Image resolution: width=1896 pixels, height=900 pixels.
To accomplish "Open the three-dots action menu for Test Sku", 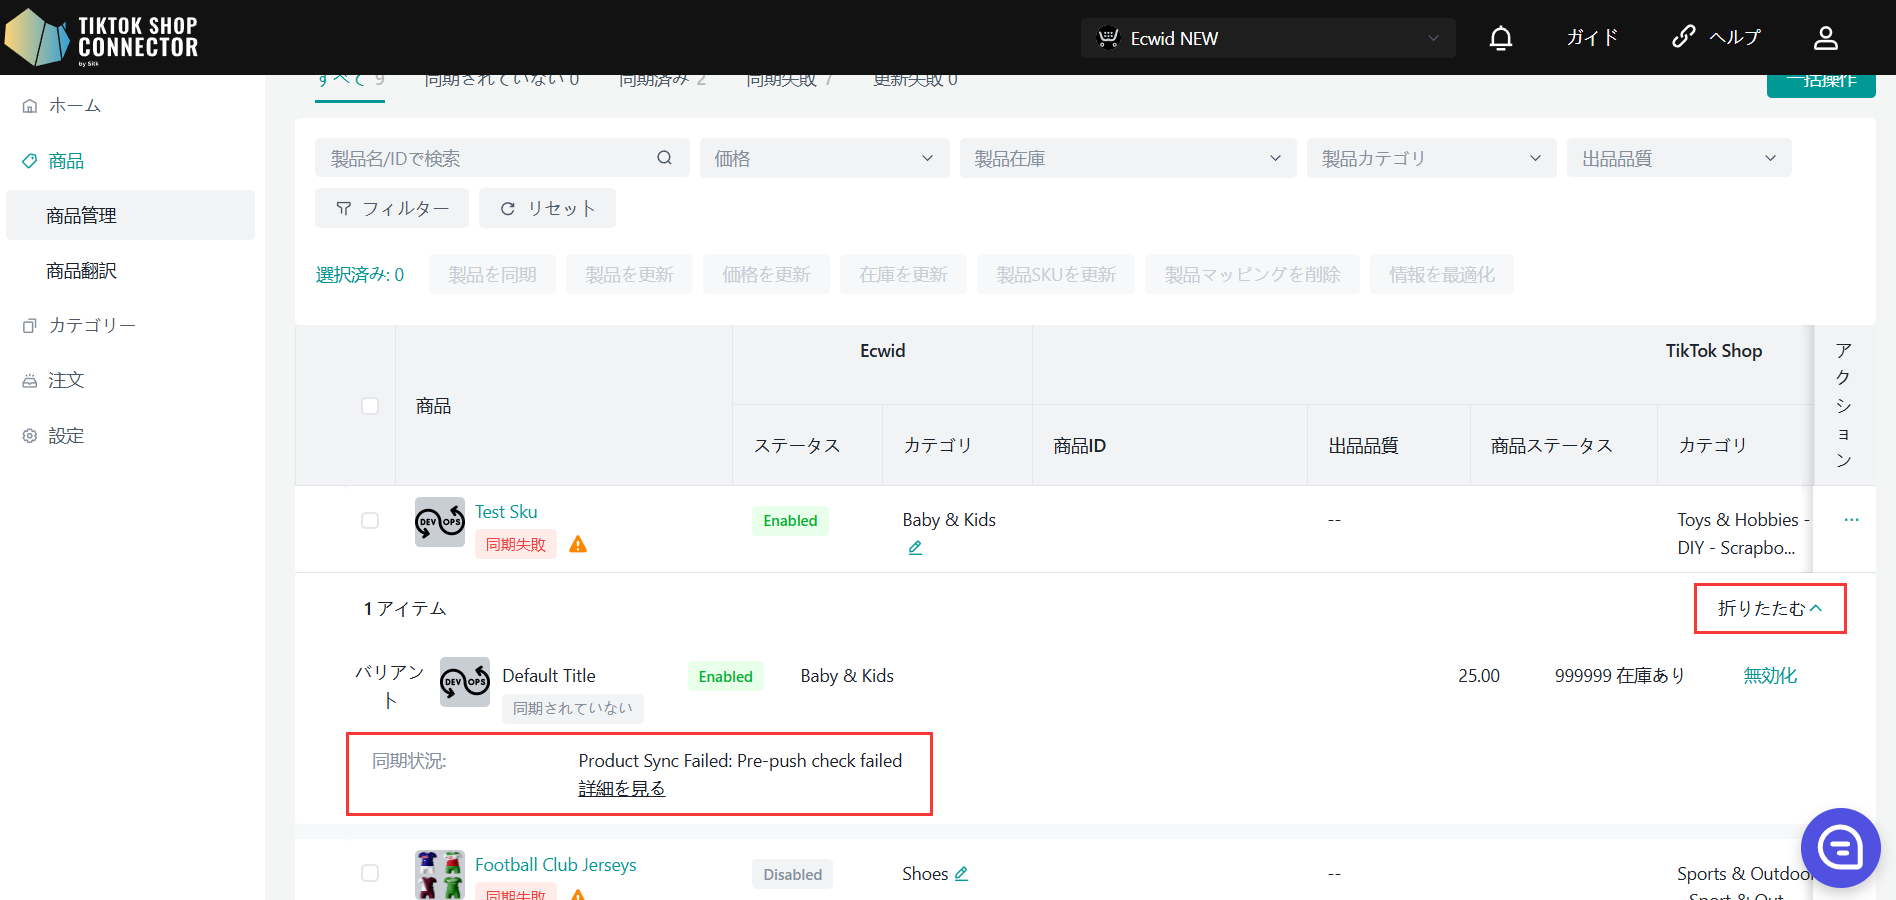I will pyautogui.click(x=1851, y=520).
